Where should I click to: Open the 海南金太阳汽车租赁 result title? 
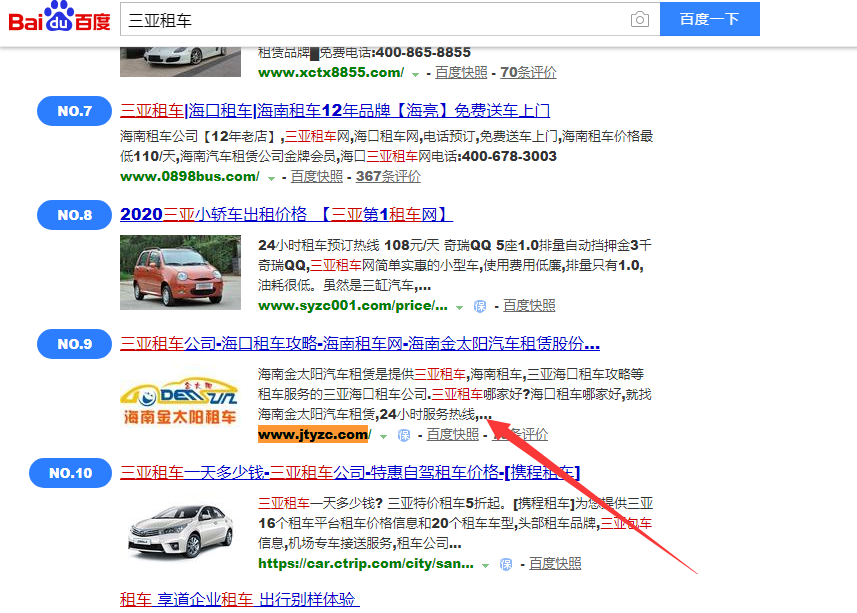coord(360,344)
